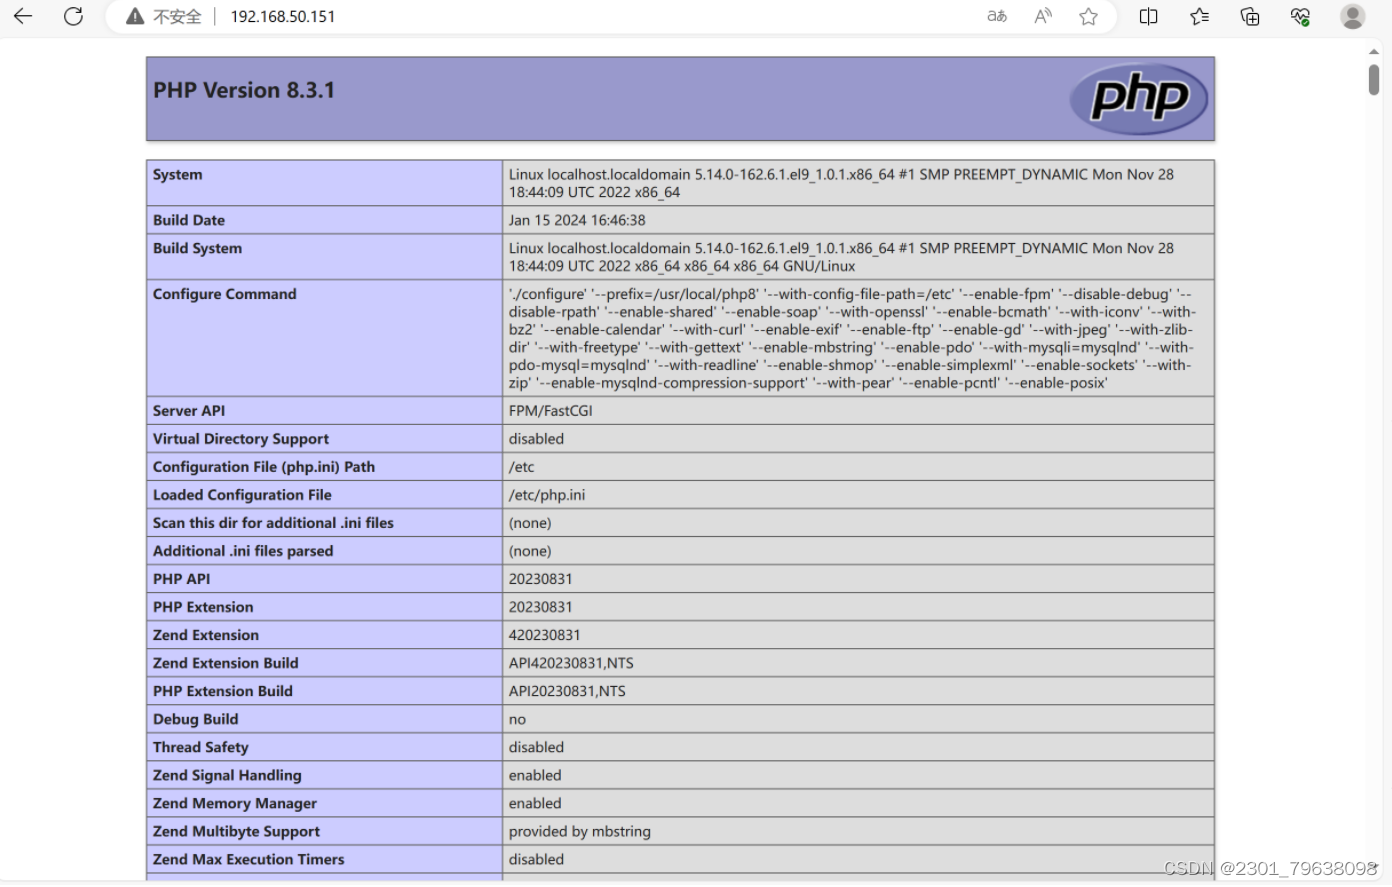Open the split screen view
Viewport: 1392px width, 887px height.
1148,16
